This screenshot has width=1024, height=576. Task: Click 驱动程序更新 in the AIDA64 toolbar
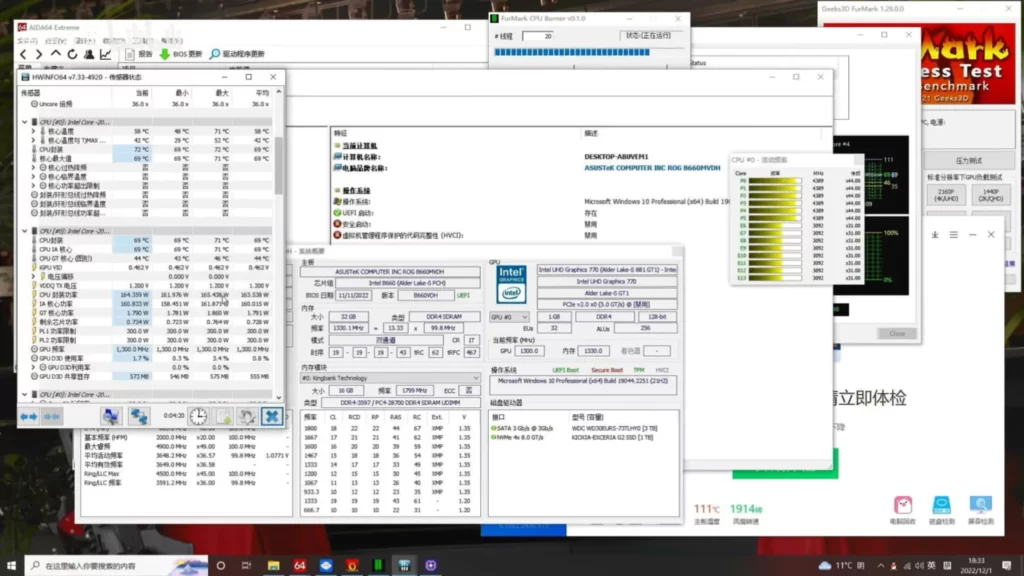coord(237,54)
